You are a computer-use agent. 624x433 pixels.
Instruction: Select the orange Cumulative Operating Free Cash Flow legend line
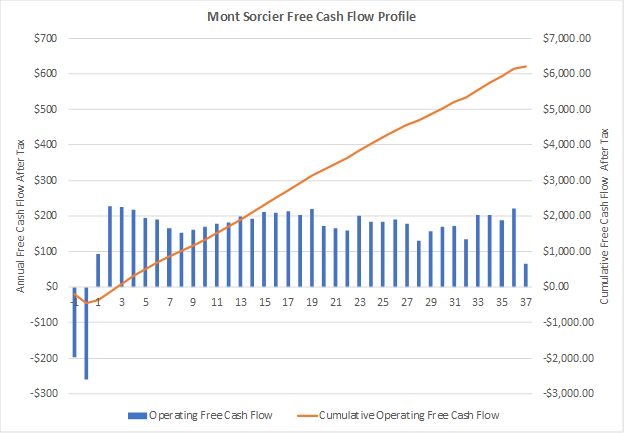[x=307, y=415]
